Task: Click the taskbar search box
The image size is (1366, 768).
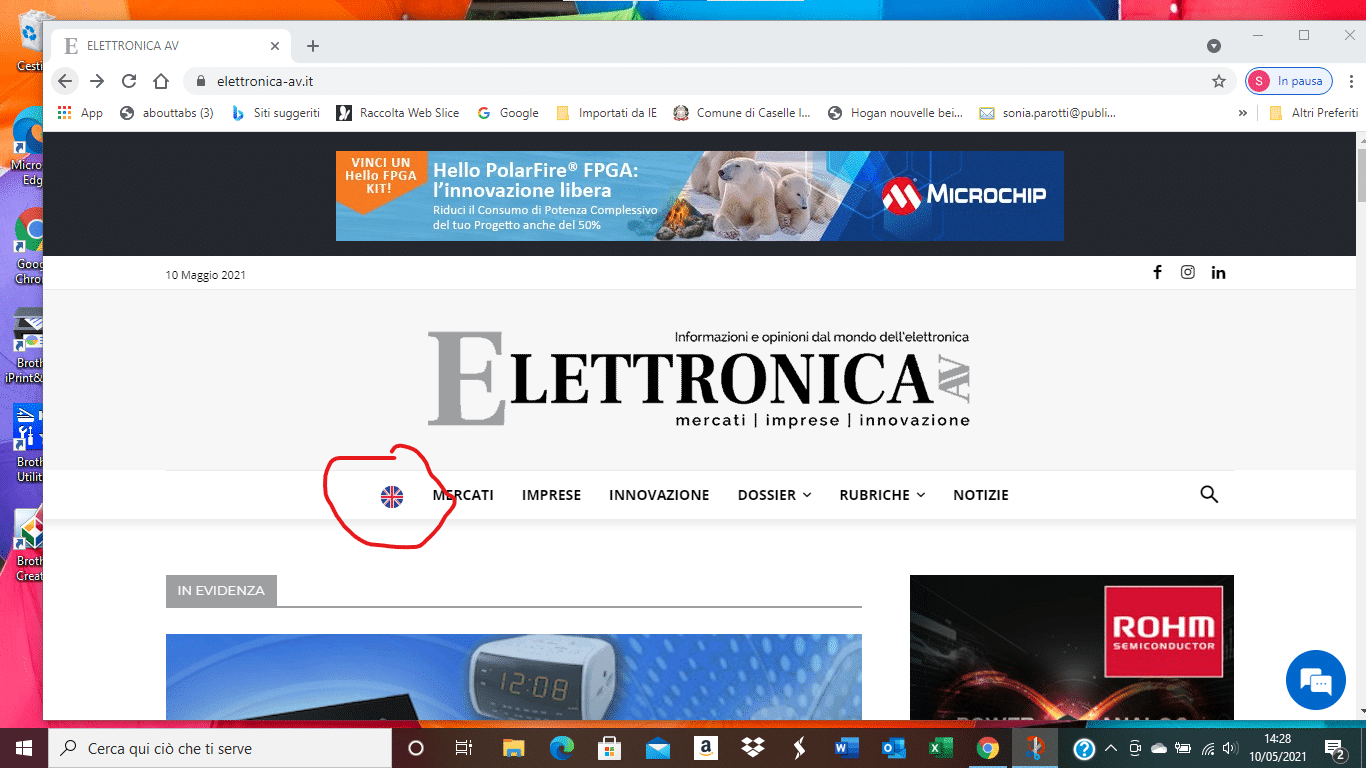Action: tap(219, 748)
